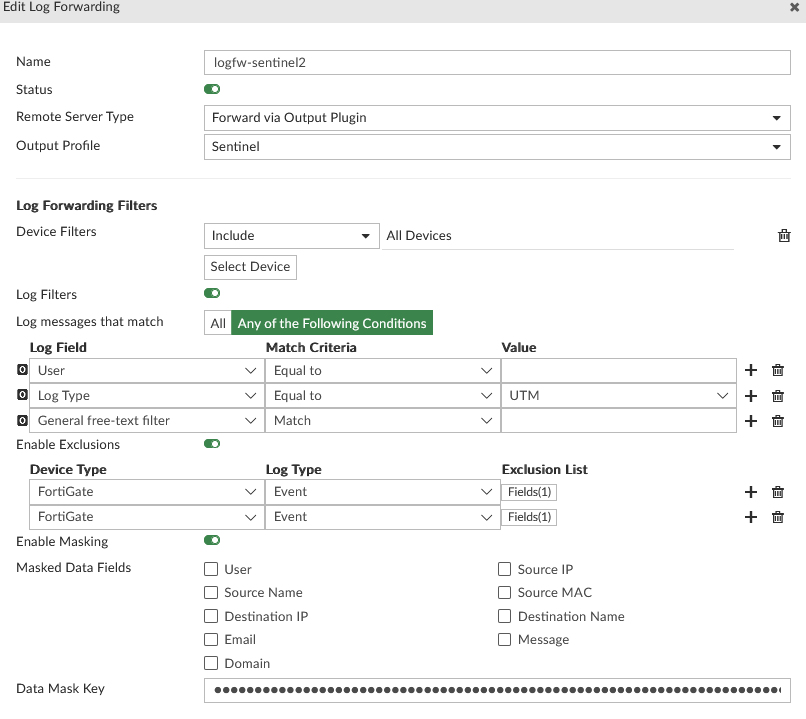Open the Remote Server Type dropdown
This screenshot has width=806, height=719.
tap(497, 118)
